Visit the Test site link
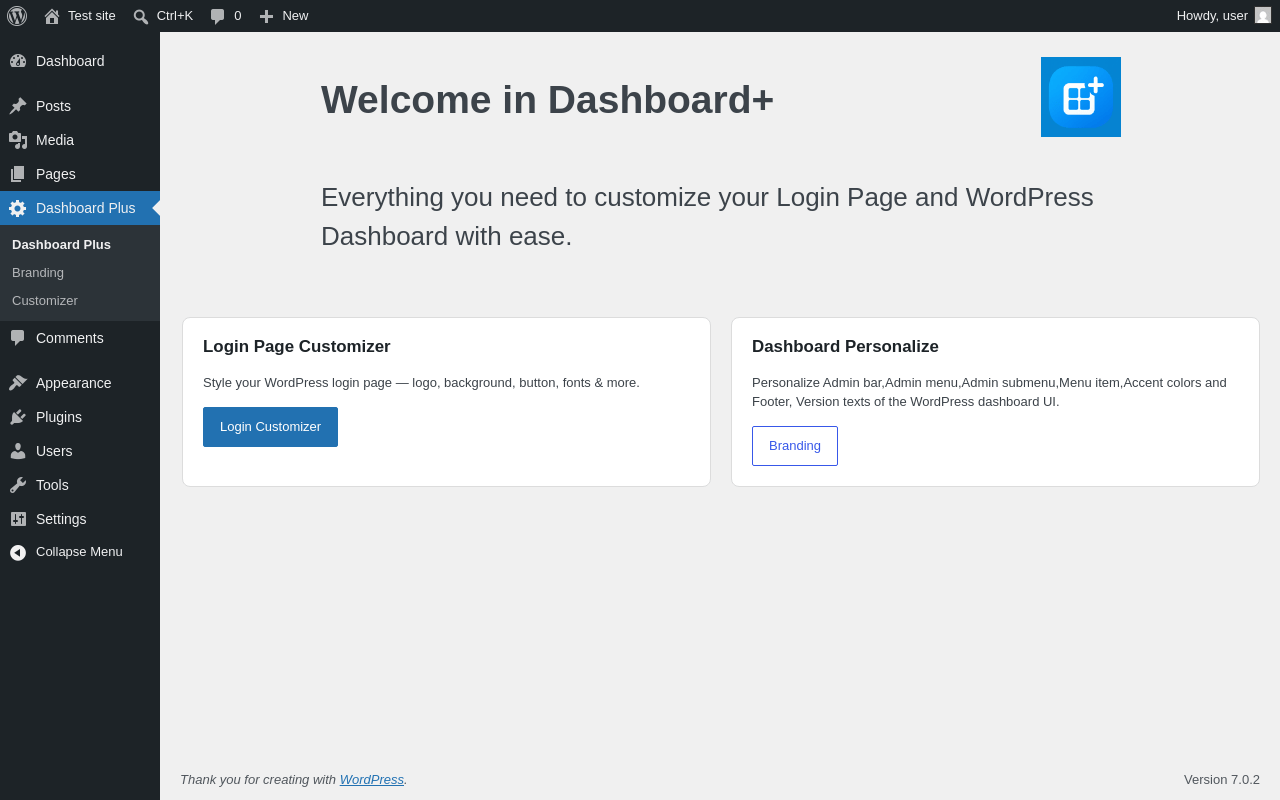The width and height of the screenshot is (1280, 800). 92,16
